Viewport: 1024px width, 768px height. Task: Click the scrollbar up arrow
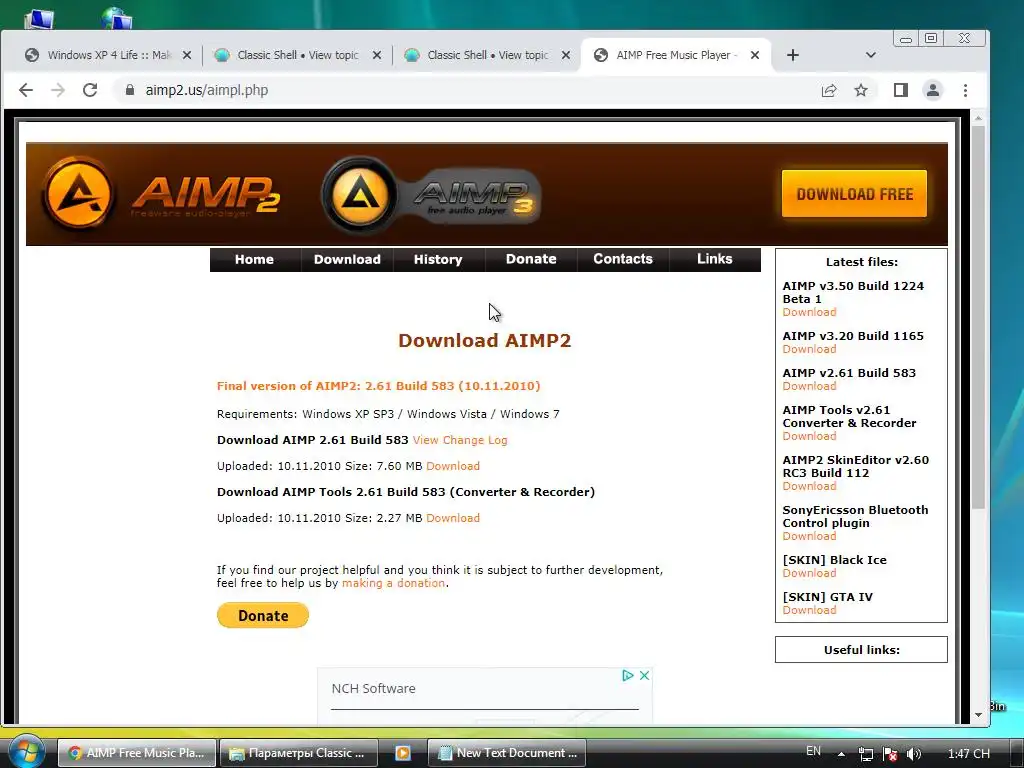click(x=978, y=118)
